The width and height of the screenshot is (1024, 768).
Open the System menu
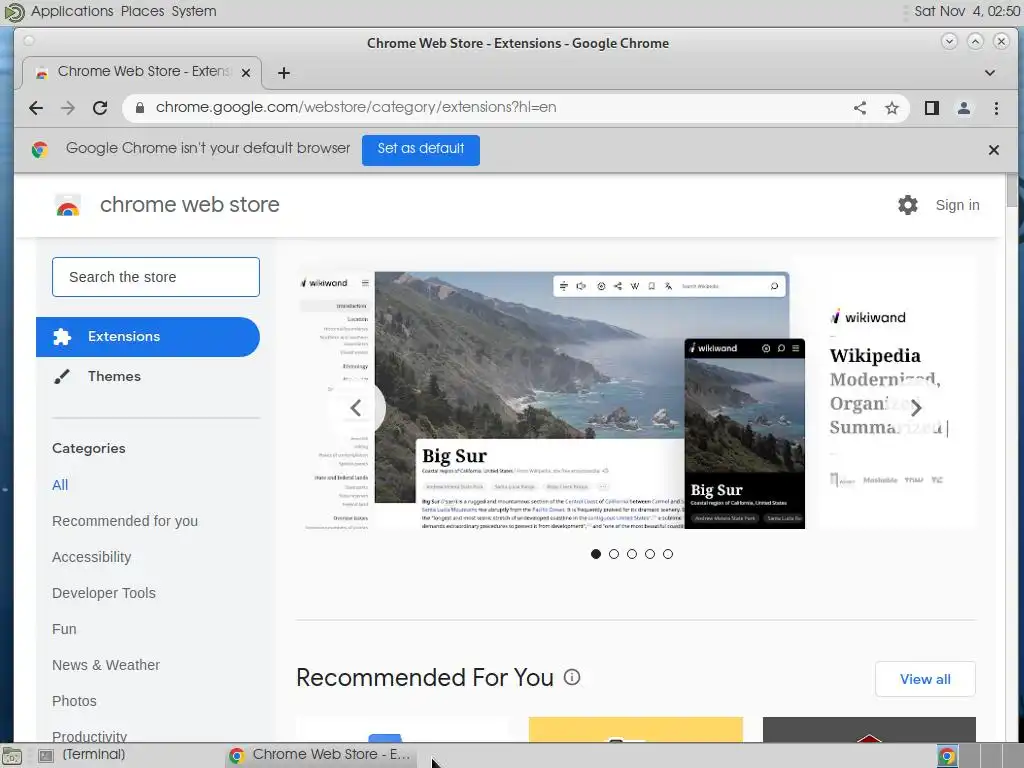[x=194, y=11]
